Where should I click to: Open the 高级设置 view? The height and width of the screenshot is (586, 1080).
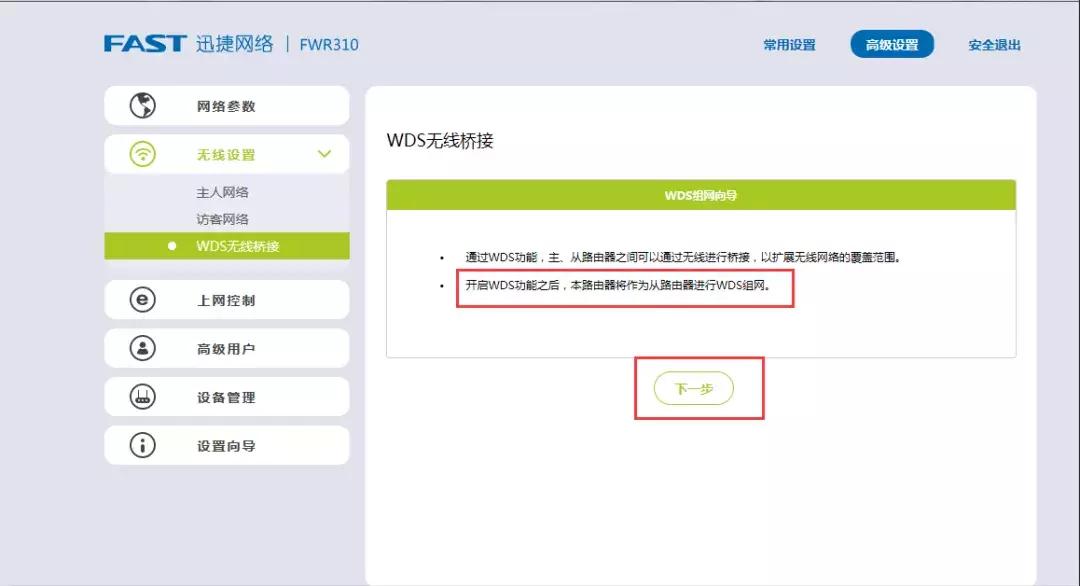tap(891, 44)
